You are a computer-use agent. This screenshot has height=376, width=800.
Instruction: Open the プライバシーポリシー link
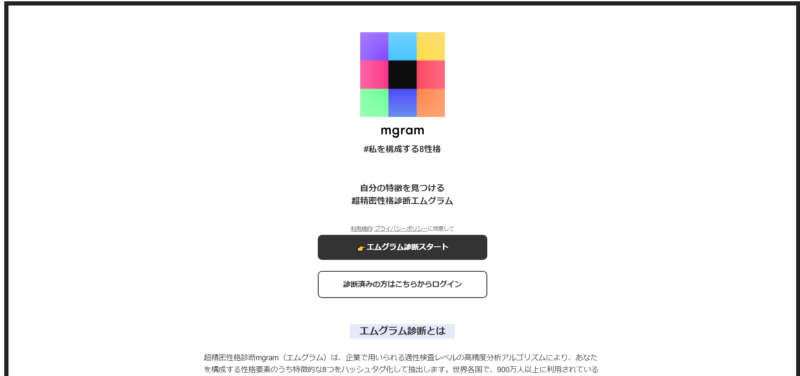[x=401, y=229]
